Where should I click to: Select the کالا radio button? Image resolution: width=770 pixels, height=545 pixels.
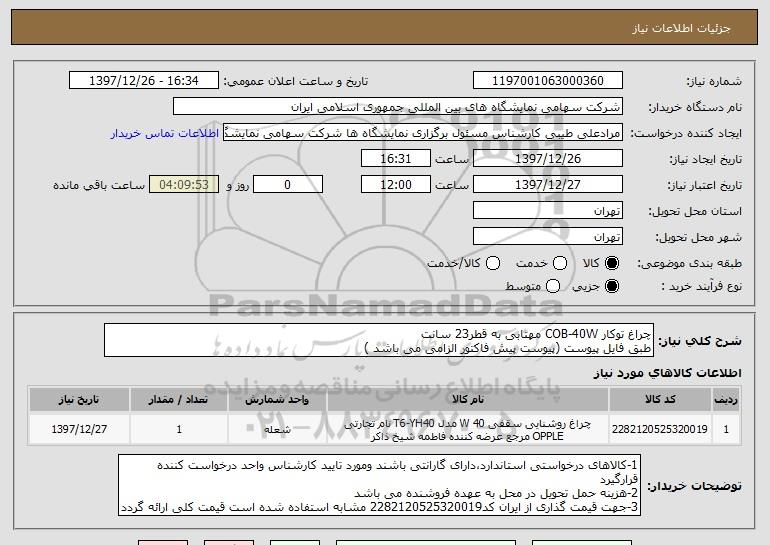612,263
